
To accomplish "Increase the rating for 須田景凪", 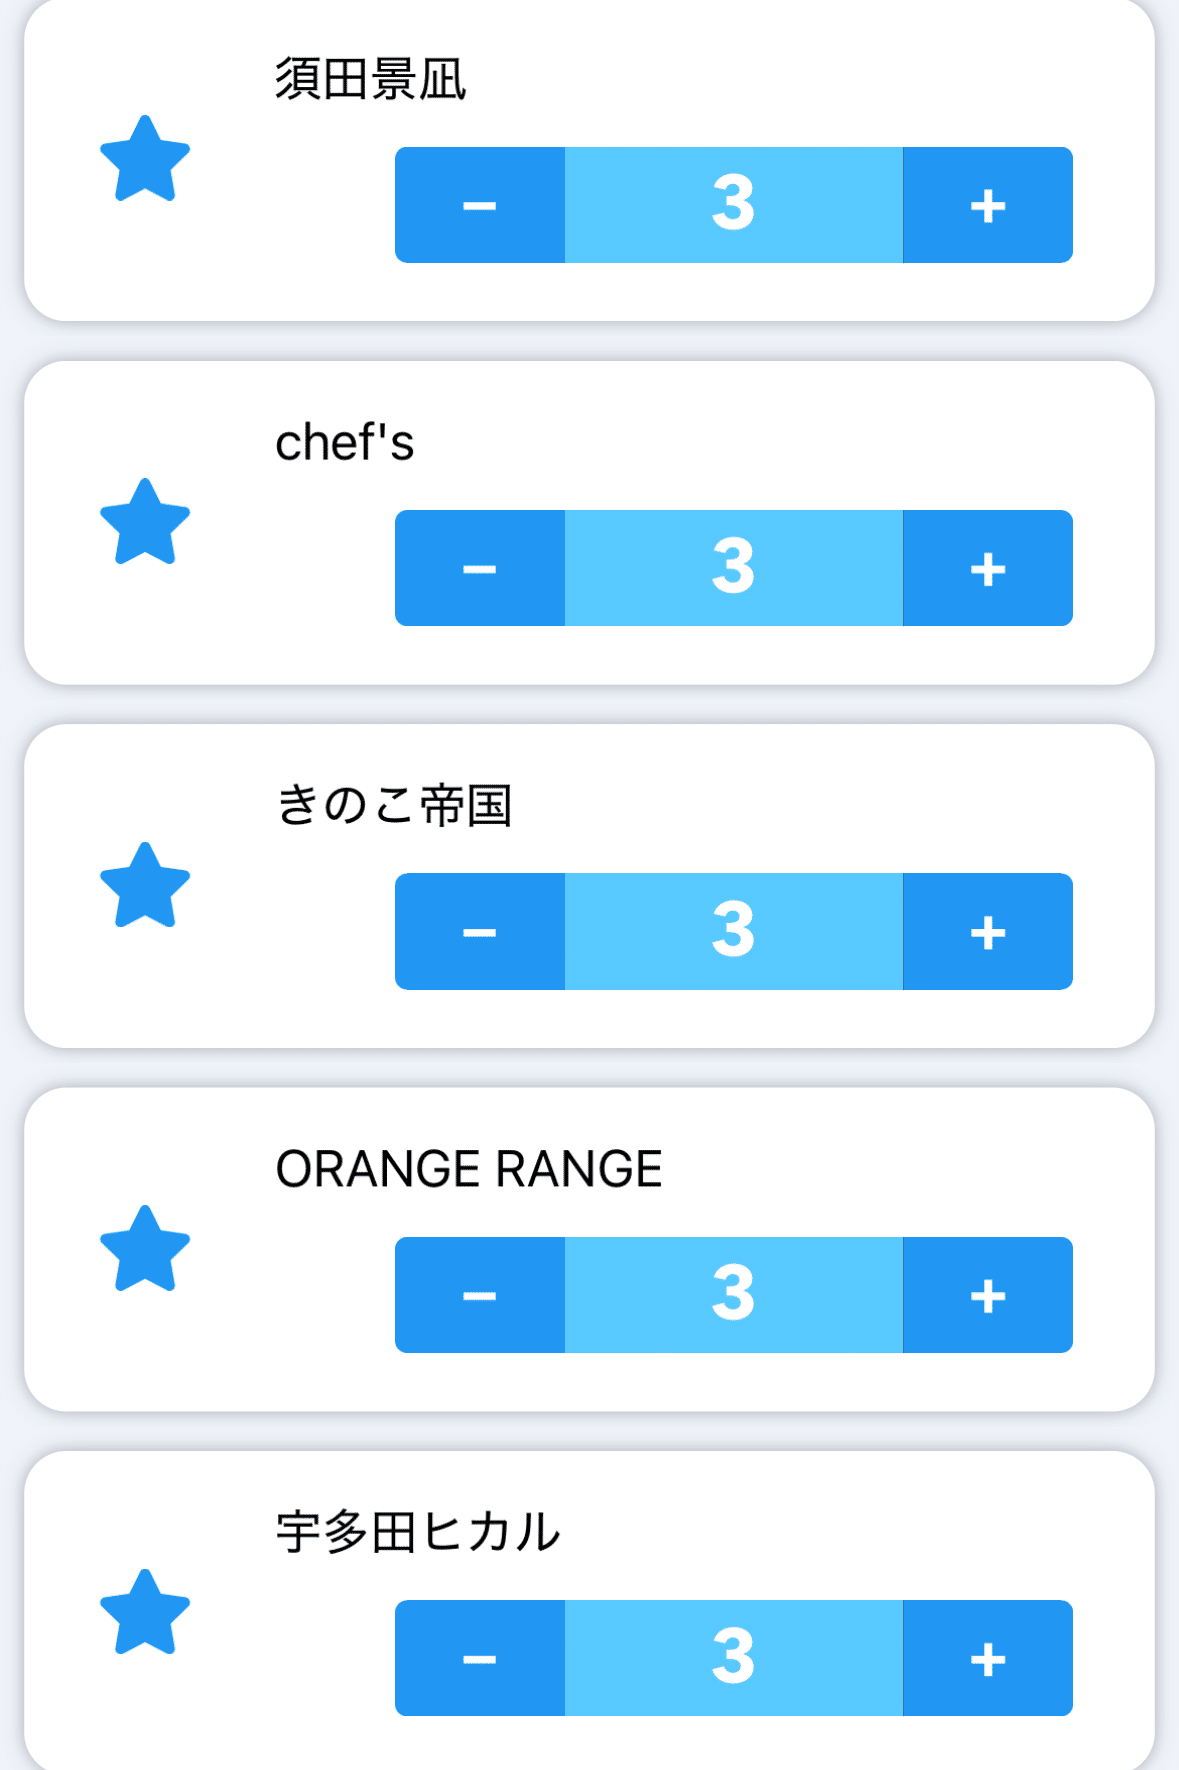I will coord(987,205).
